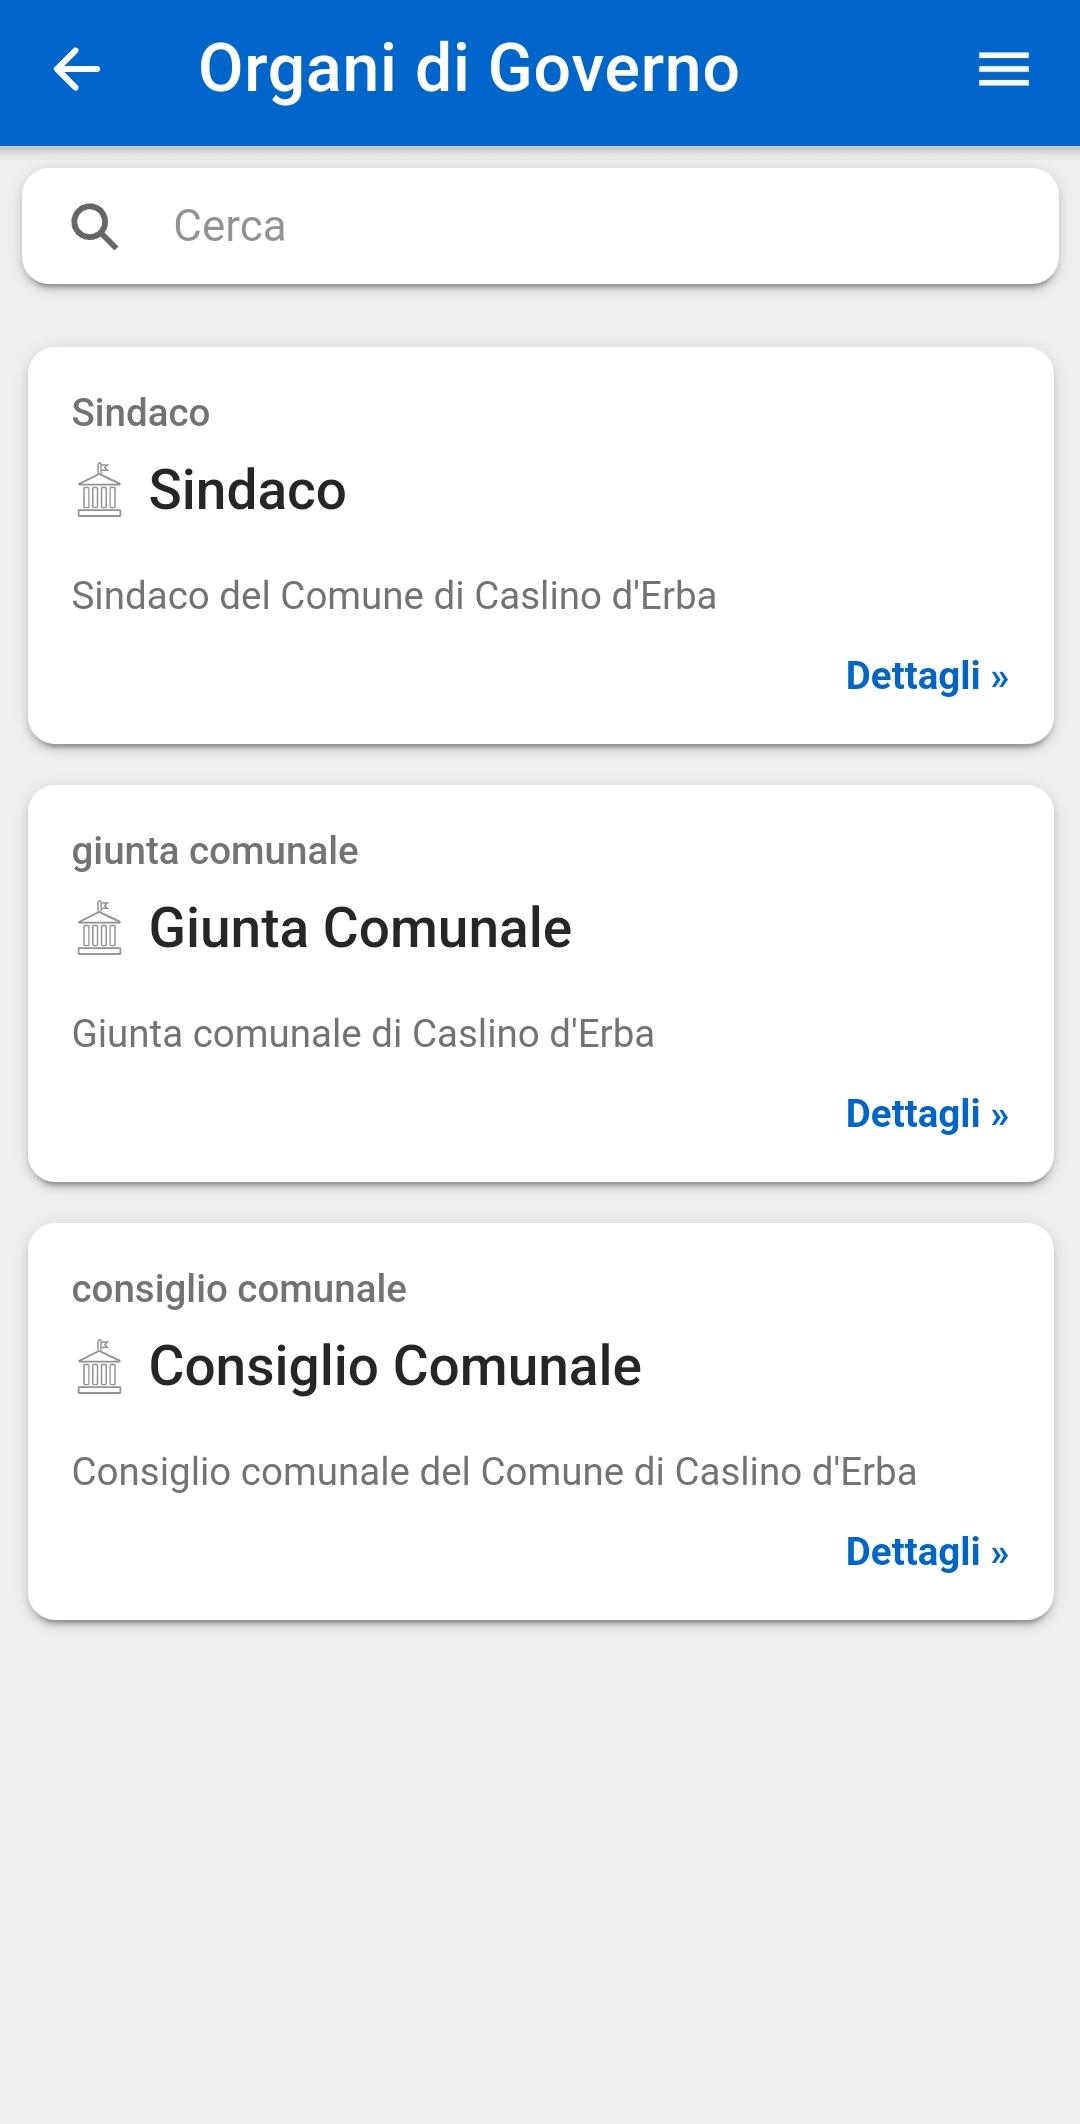This screenshot has height=2124, width=1080.
Task: Click the building icon beside Giunta Comunale
Action: click(99, 928)
